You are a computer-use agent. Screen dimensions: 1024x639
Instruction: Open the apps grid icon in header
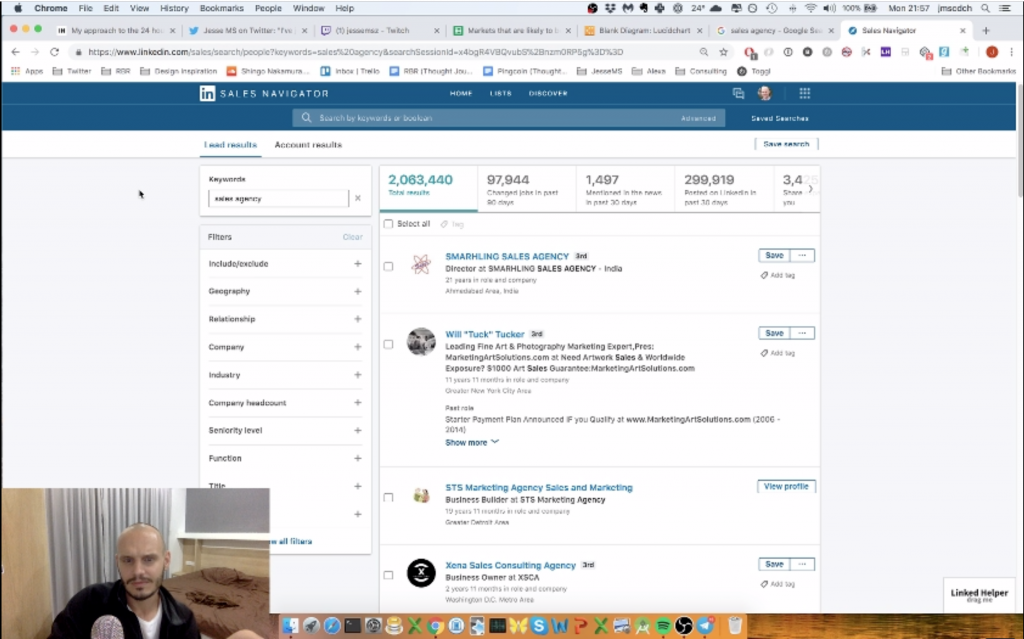click(804, 93)
